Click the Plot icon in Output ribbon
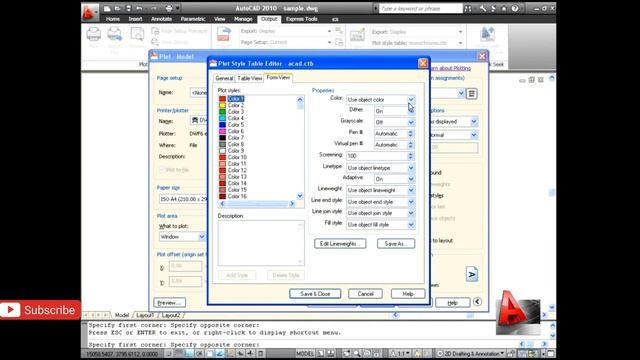Screen dimensions: 640x360 93,35
